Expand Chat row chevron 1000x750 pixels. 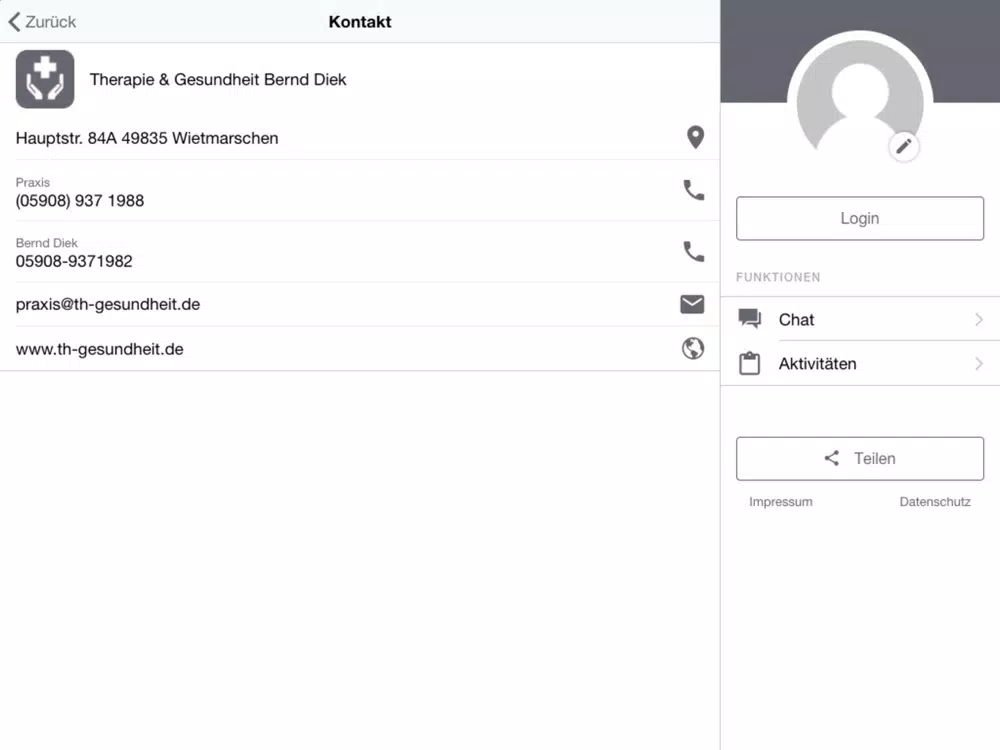[979, 320]
